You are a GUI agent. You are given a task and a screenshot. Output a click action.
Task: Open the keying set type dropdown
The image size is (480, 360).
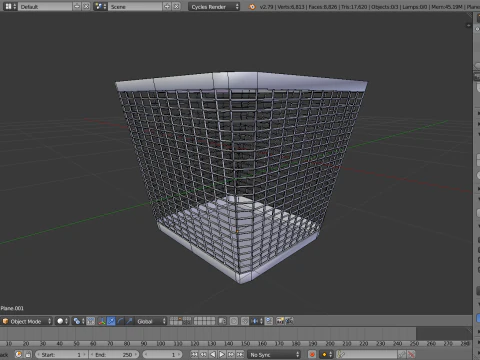(326, 355)
